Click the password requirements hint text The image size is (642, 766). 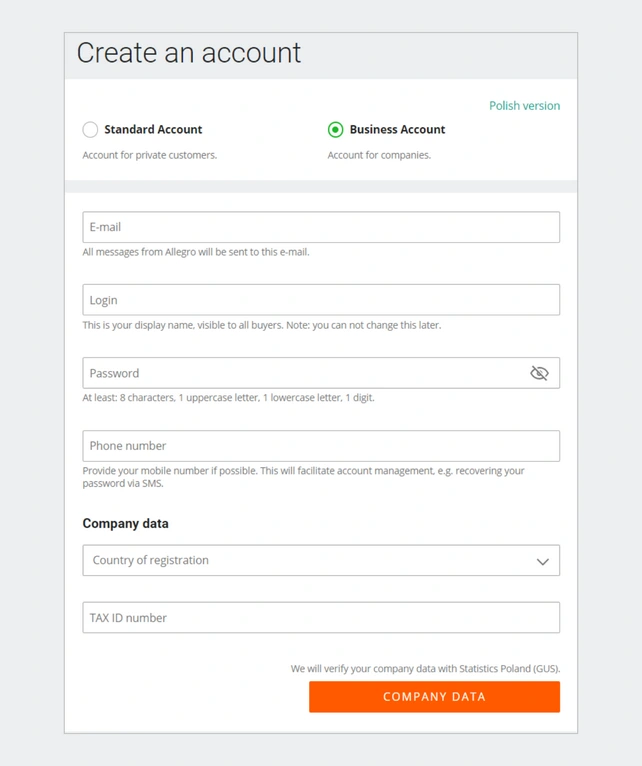pos(228,397)
